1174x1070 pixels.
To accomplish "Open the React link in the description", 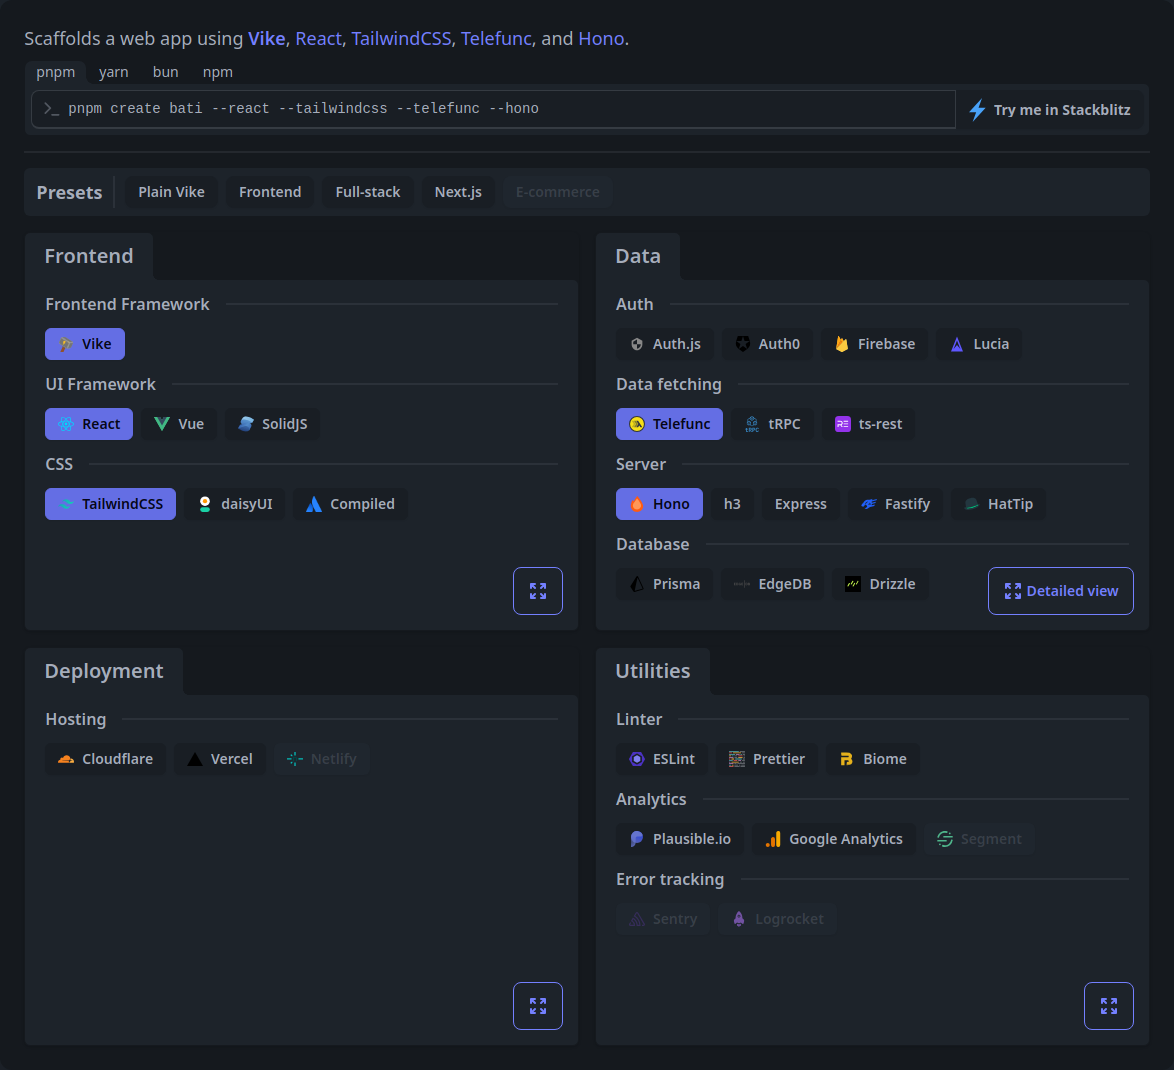I will pos(318,38).
